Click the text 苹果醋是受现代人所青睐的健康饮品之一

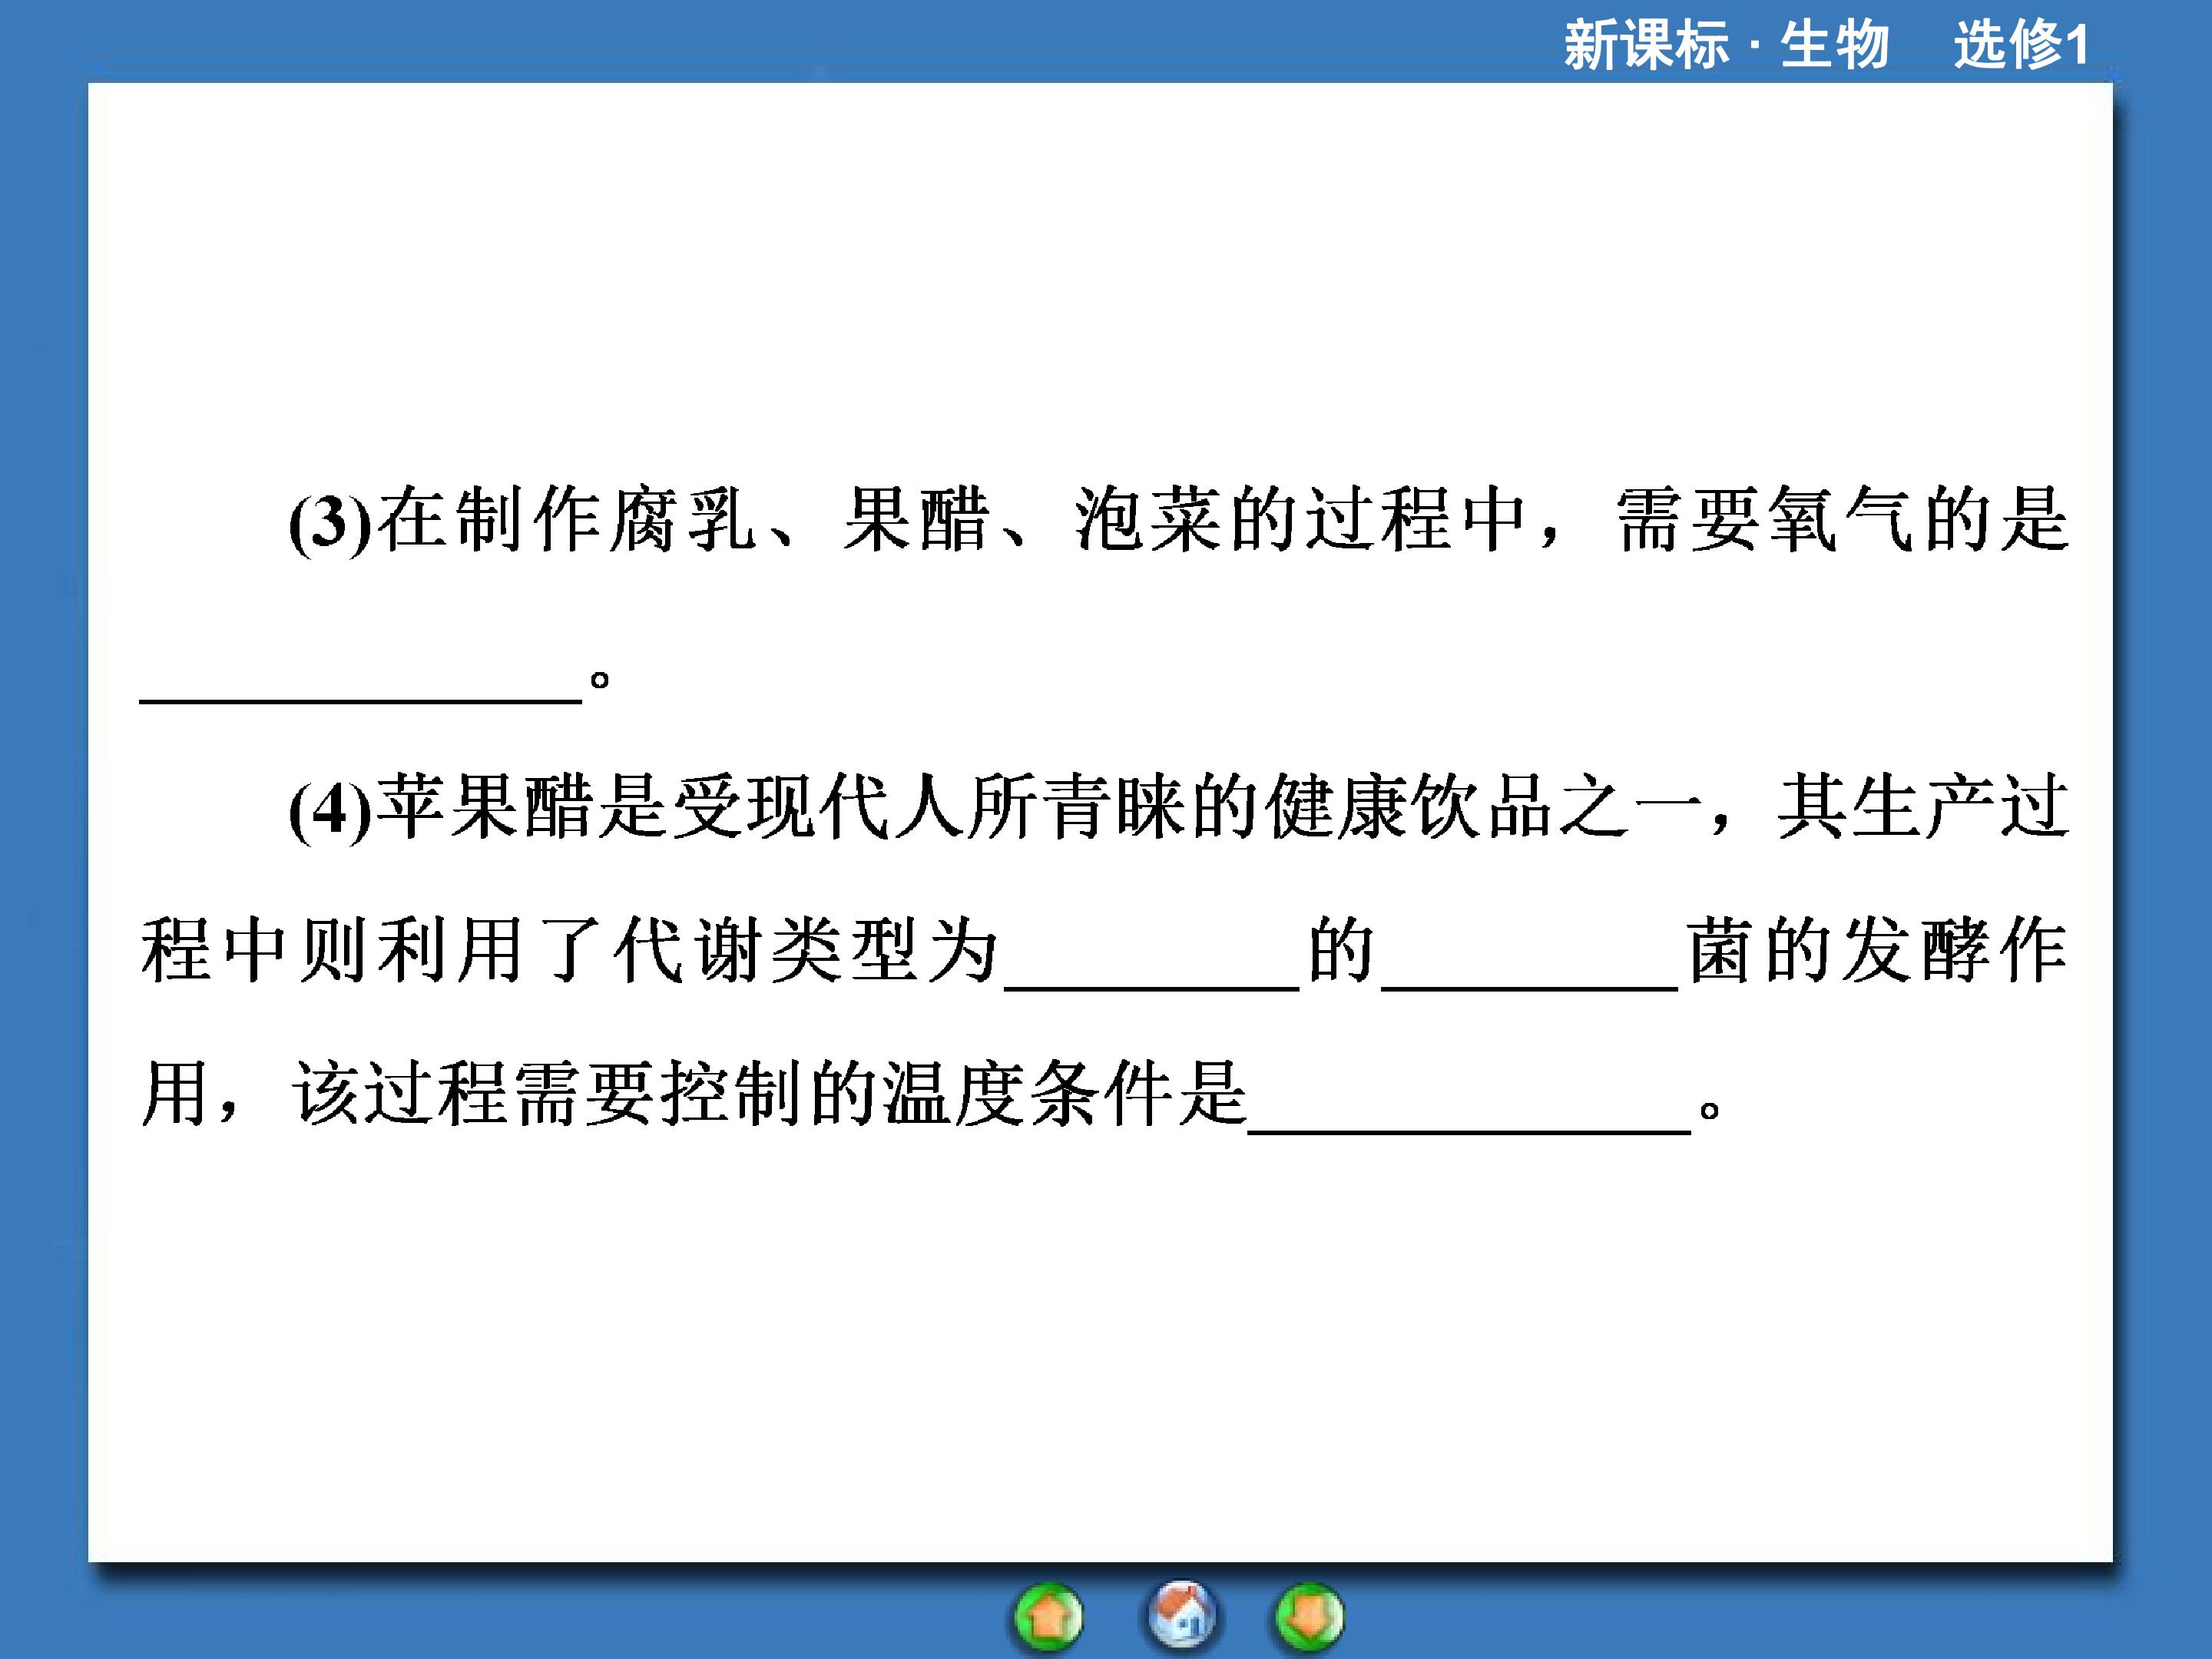click(x=1040, y=806)
